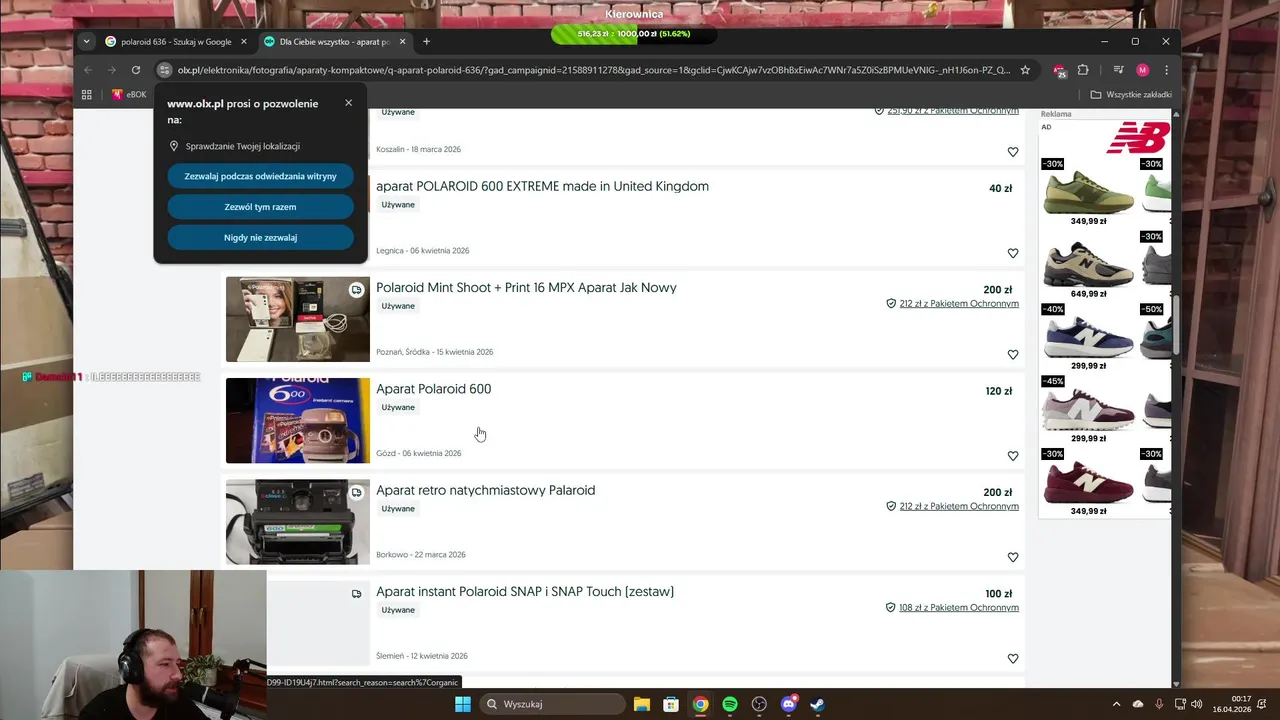Reload the OLX page
This screenshot has height=720, width=1280.
point(136,70)
